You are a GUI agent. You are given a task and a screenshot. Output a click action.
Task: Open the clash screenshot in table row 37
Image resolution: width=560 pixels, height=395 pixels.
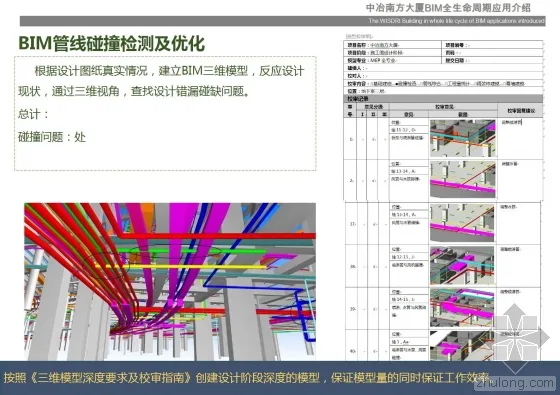click(x=462, y=223)
